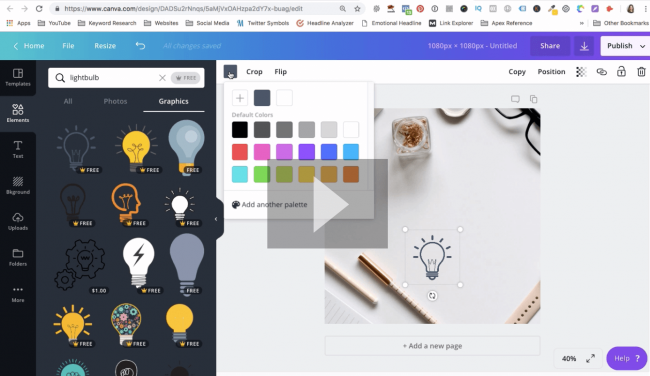This screenshot has width=650, height=376.
Task: Click the Copy button
Action: (517, 72)
